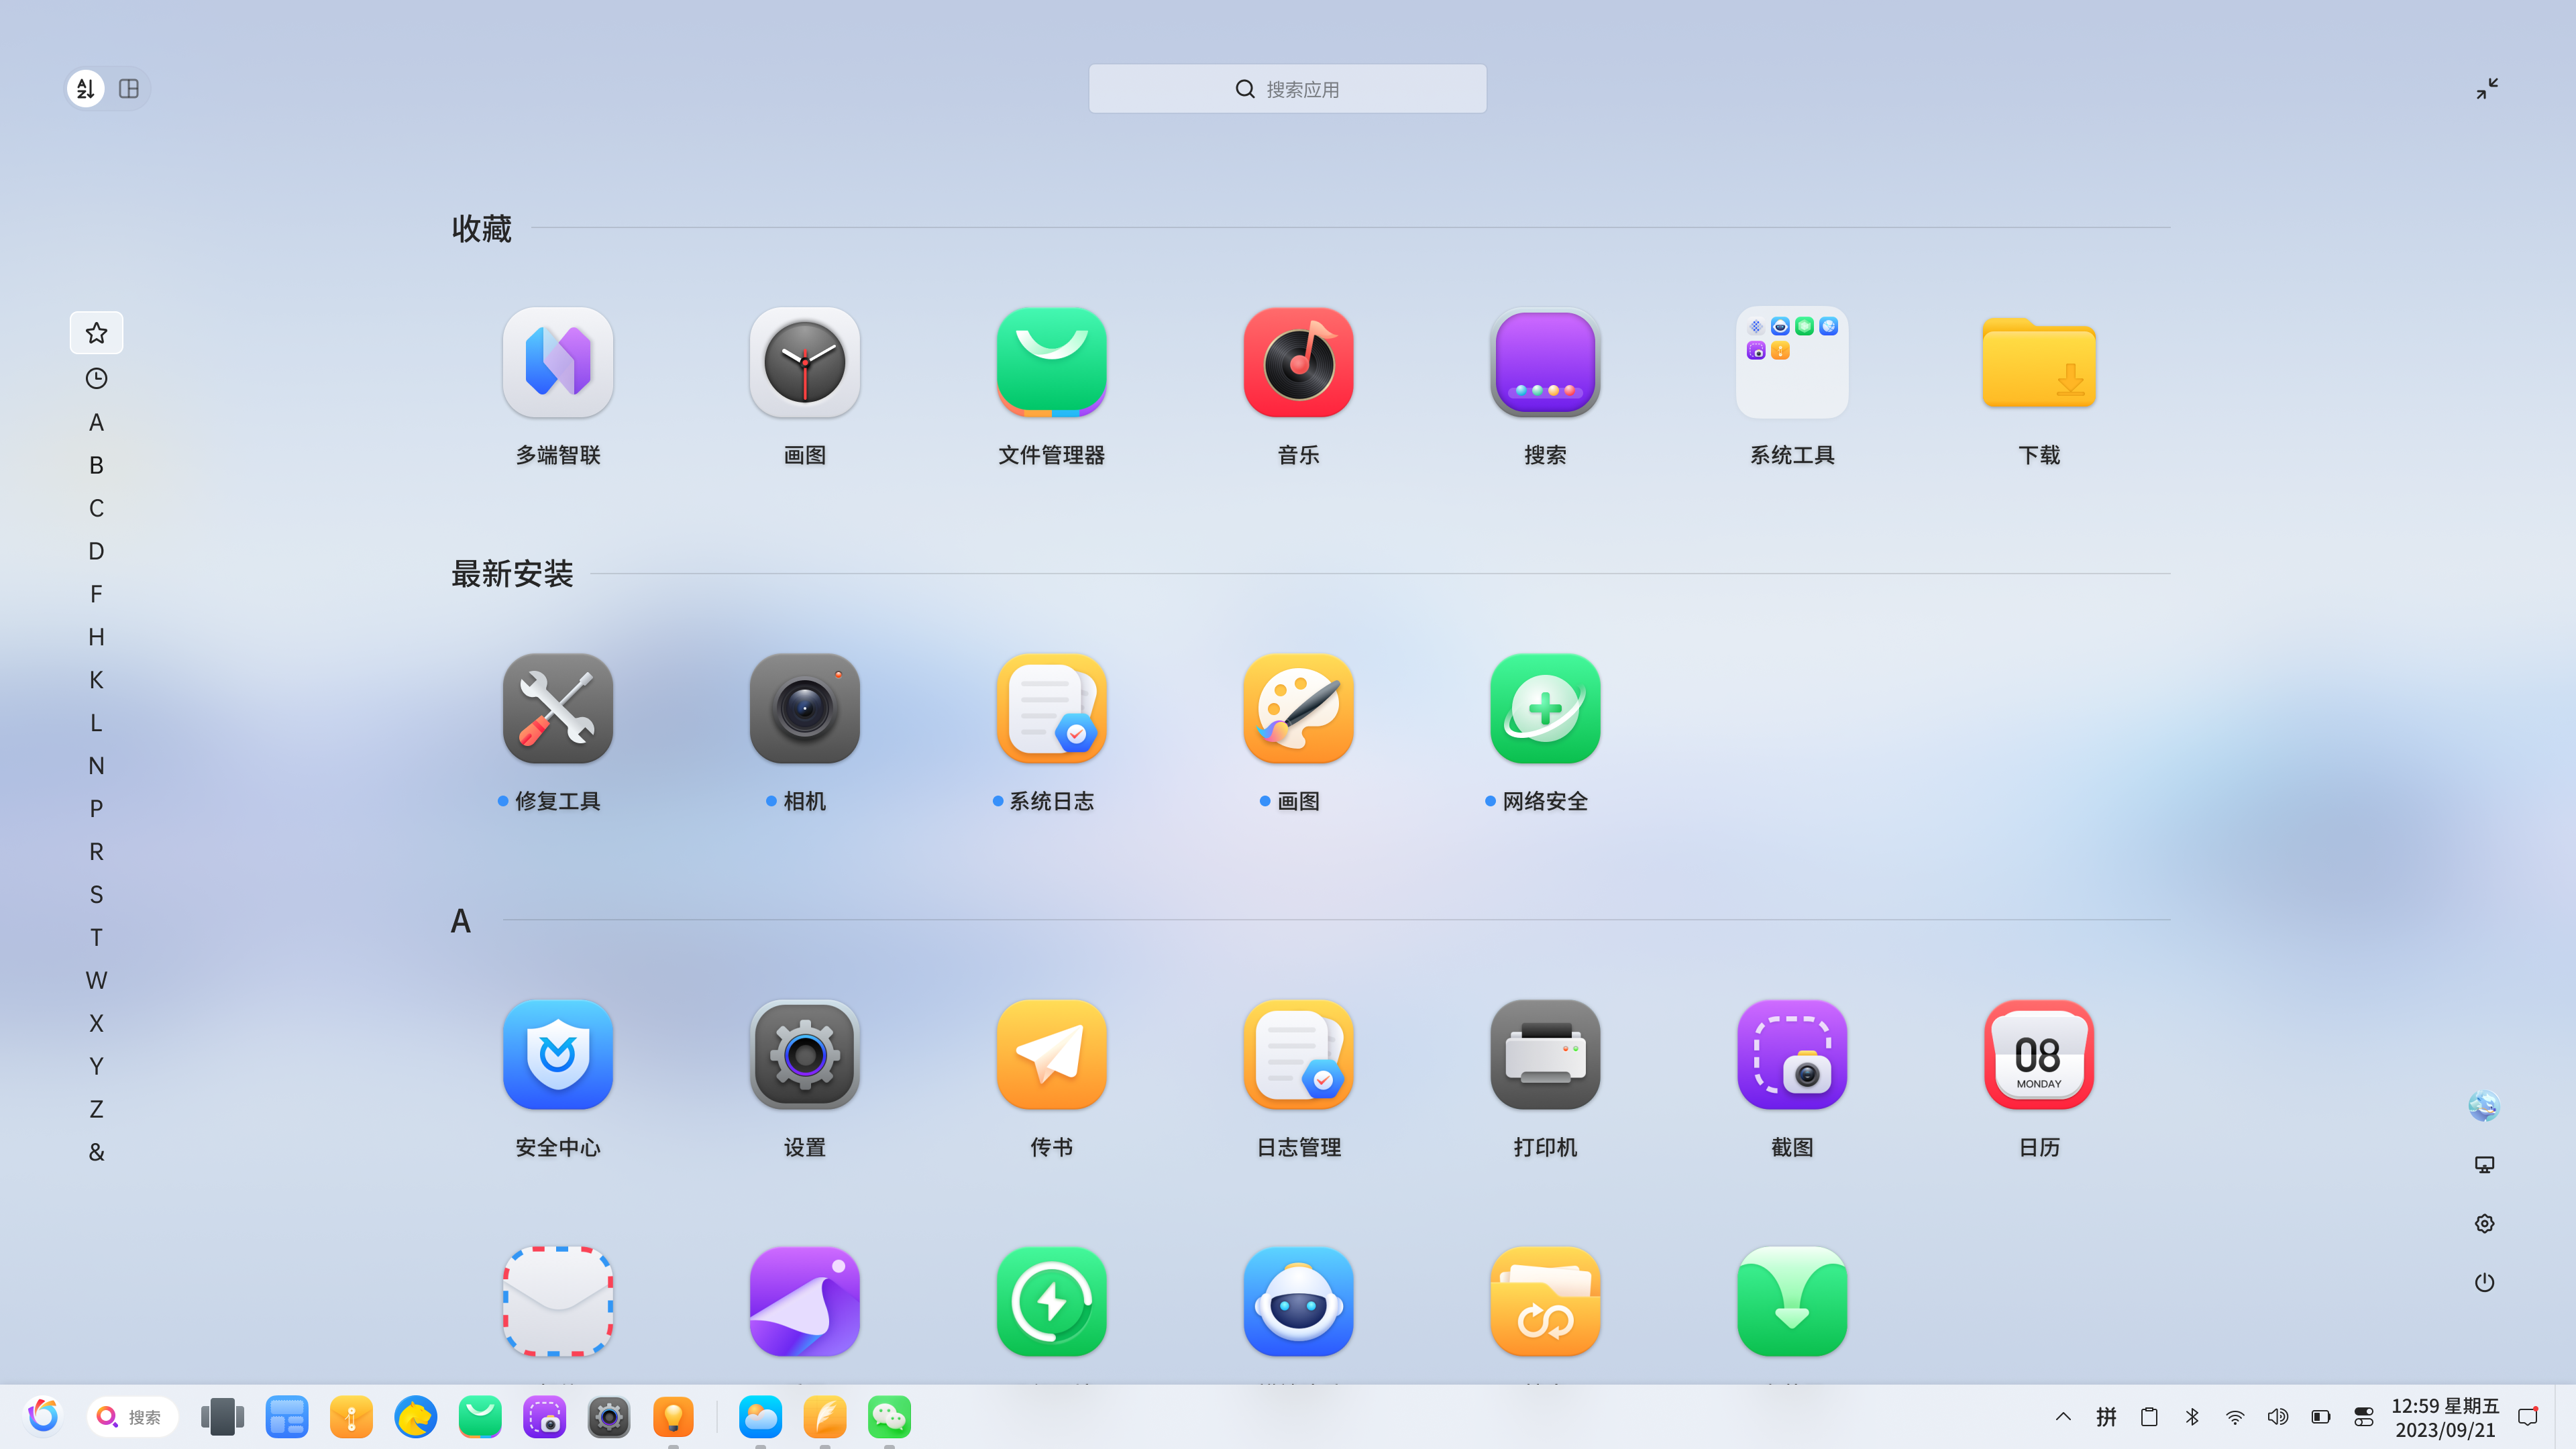The height and width of the screenshot is (1449, 2576).
Task: Open the 下载 folder
Action: [x=2039, y=362]
